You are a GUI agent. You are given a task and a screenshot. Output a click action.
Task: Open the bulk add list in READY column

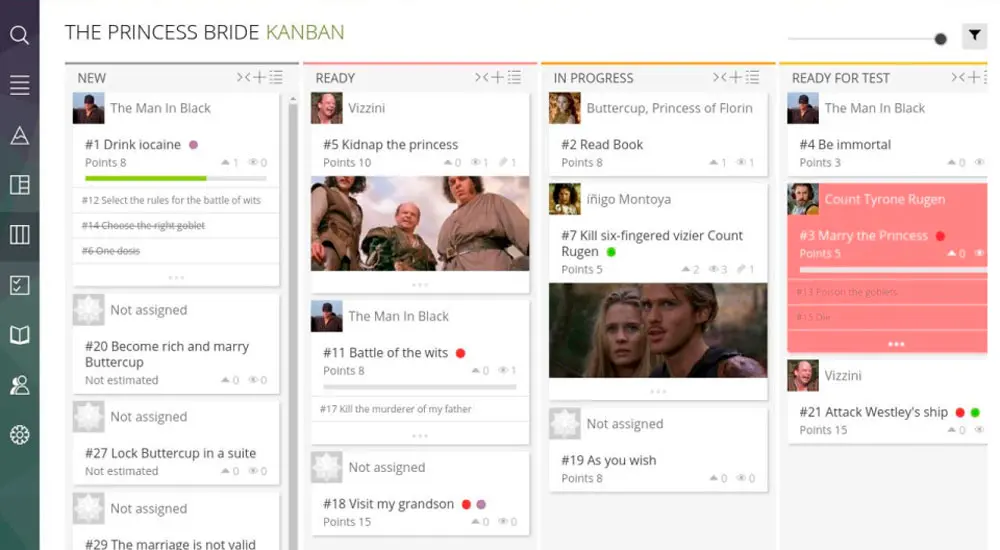pyautogui.click(x=514, y=78)
